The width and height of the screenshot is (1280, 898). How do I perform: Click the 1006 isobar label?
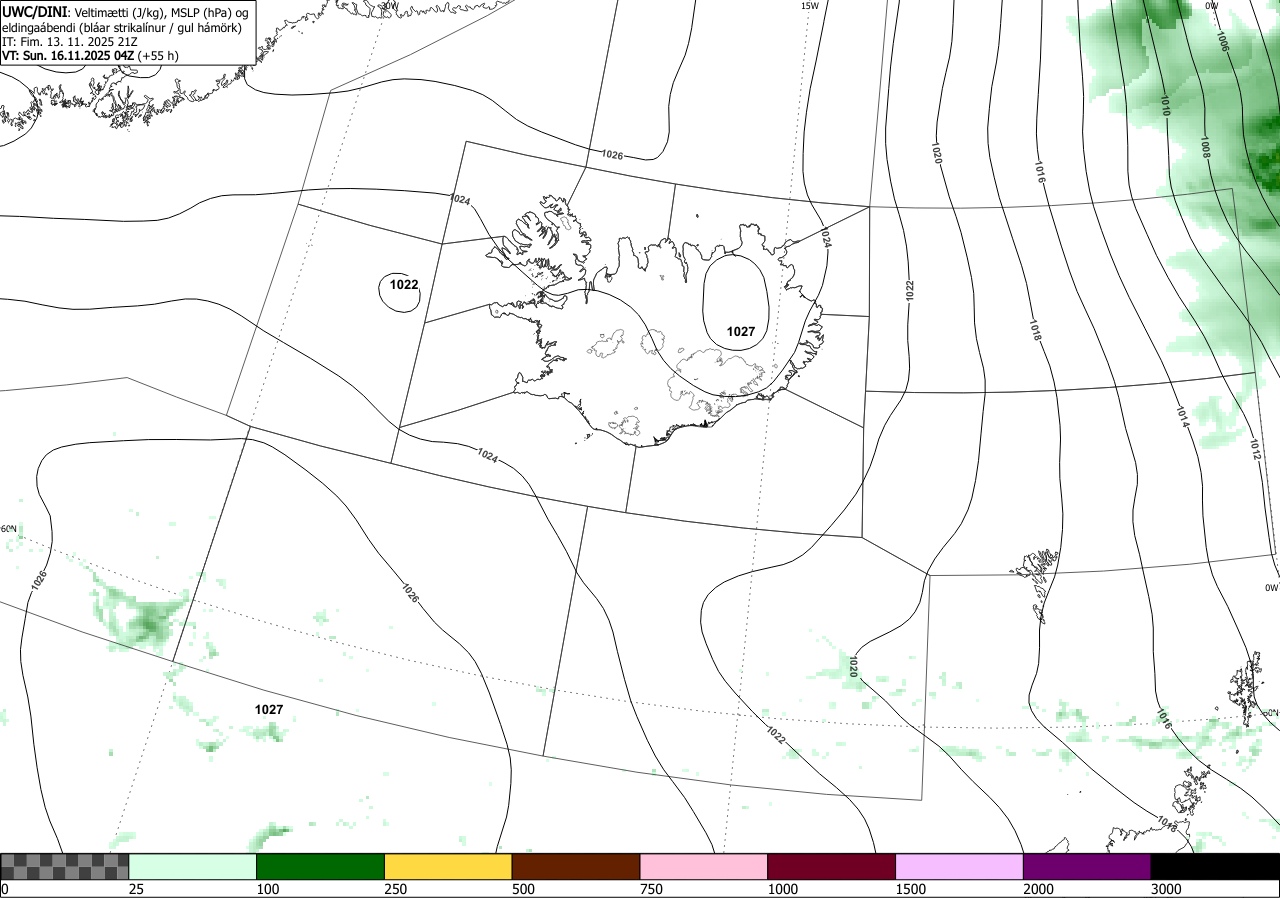pyautogui.click(x=1222, y=40)
